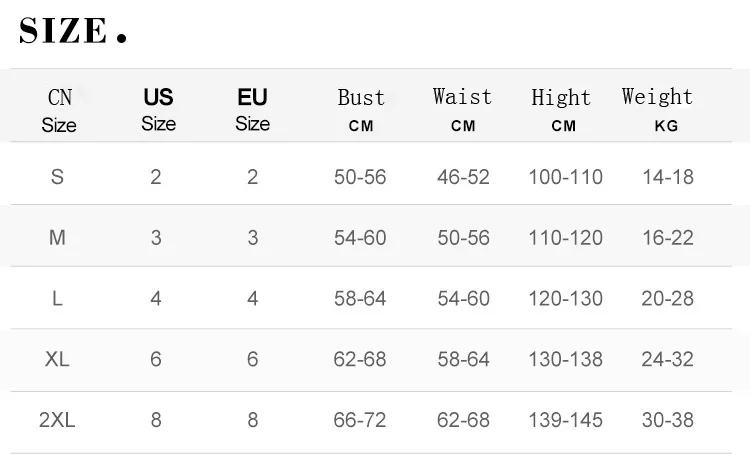Click the Hight CM column header

tap(561, 110)
